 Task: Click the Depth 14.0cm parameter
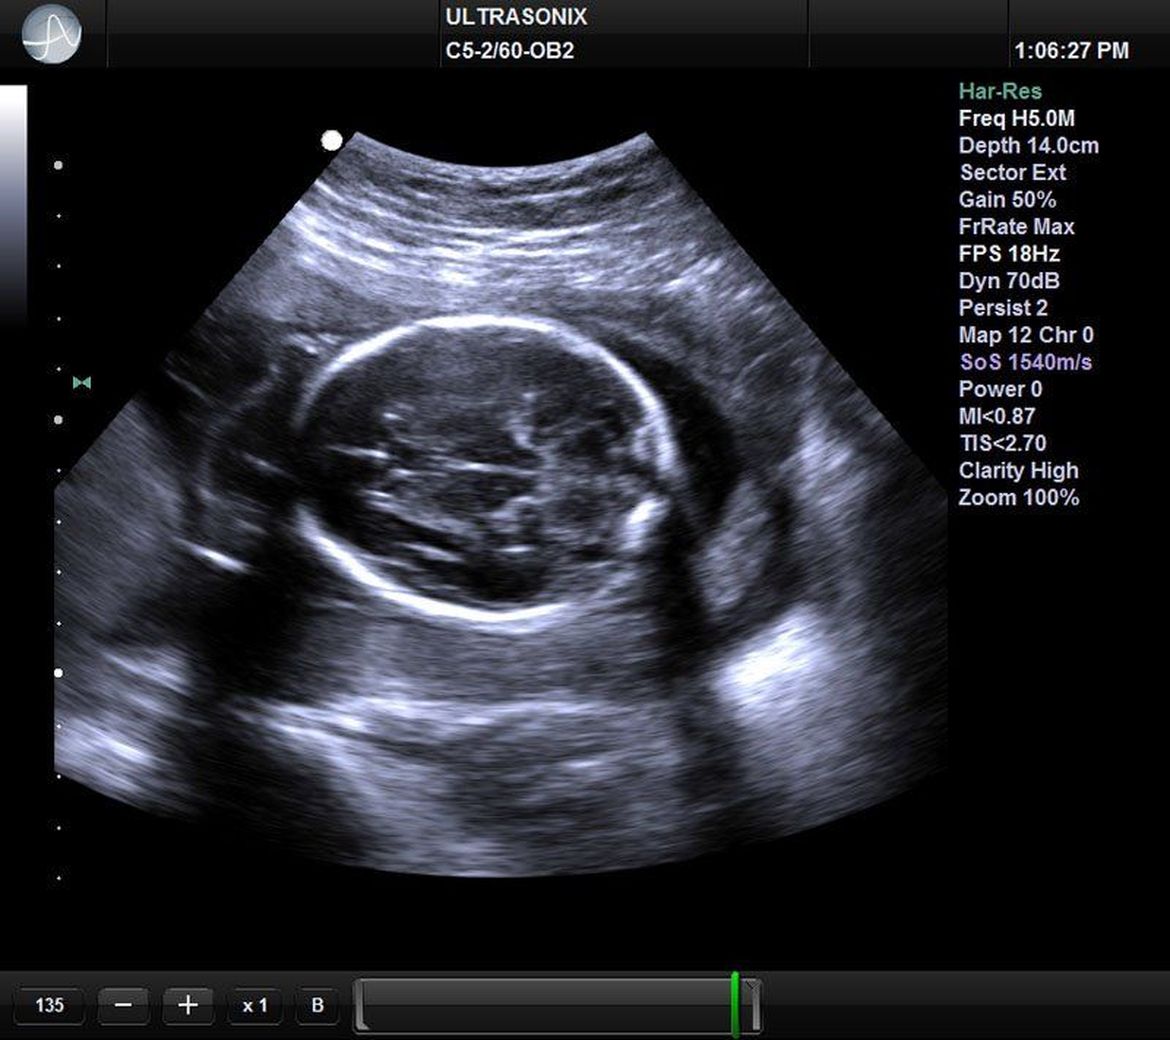pos(1028,145)
